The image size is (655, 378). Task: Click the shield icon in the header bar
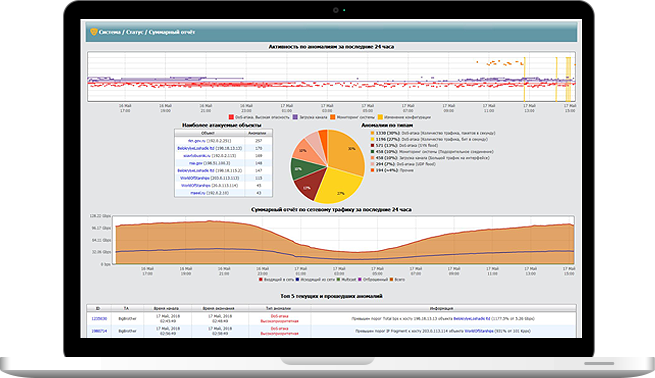point(94,32)
